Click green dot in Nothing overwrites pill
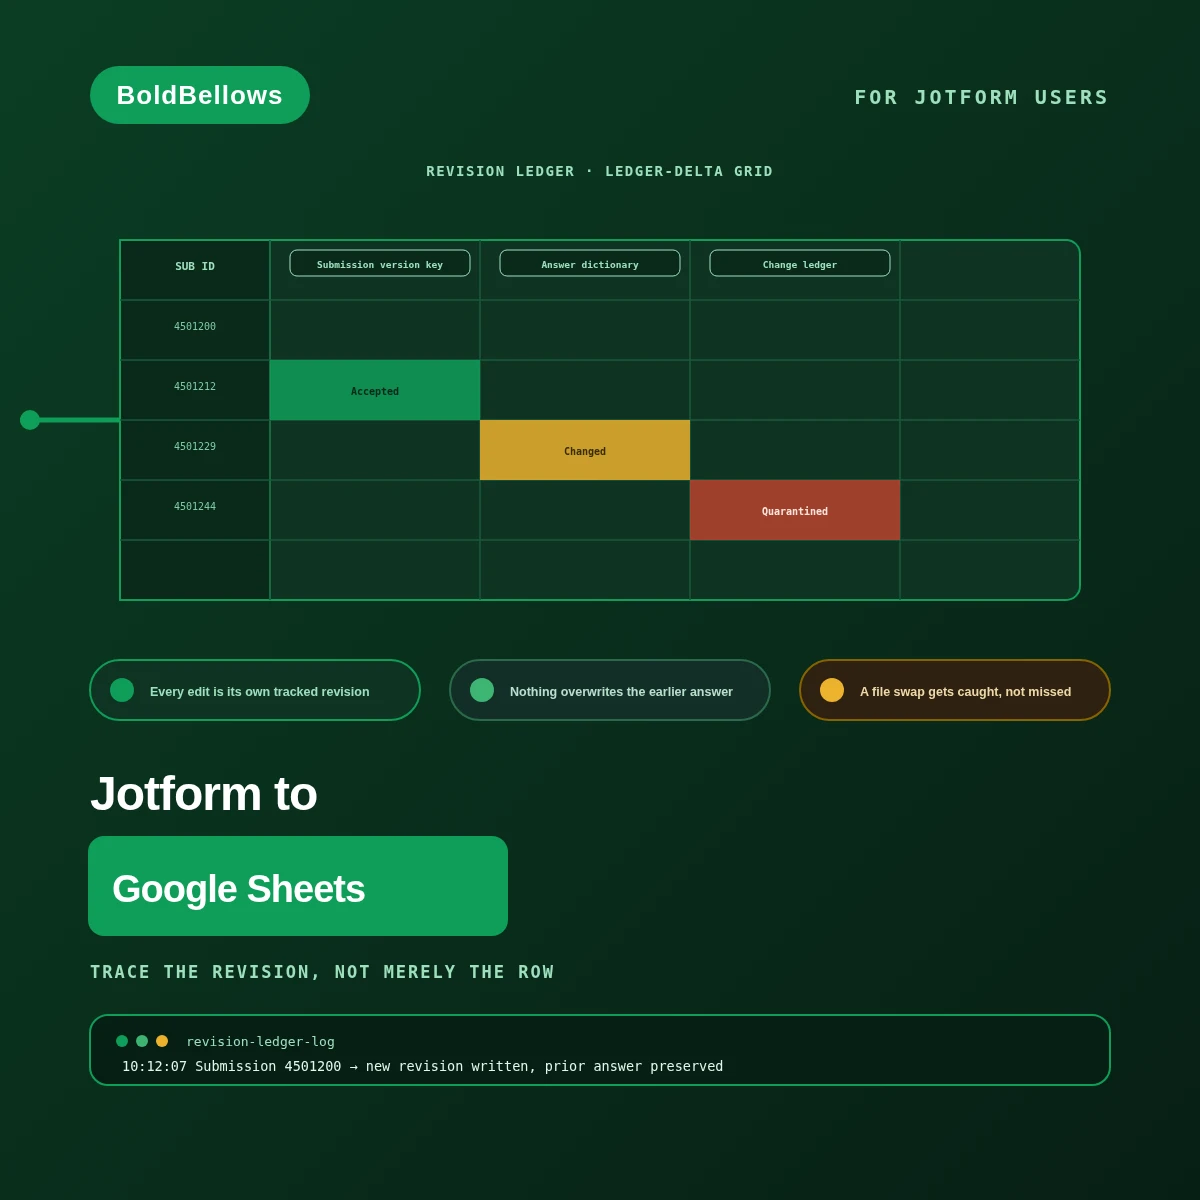This screenshot has height=1200, width=1200. tap(482, 690)
